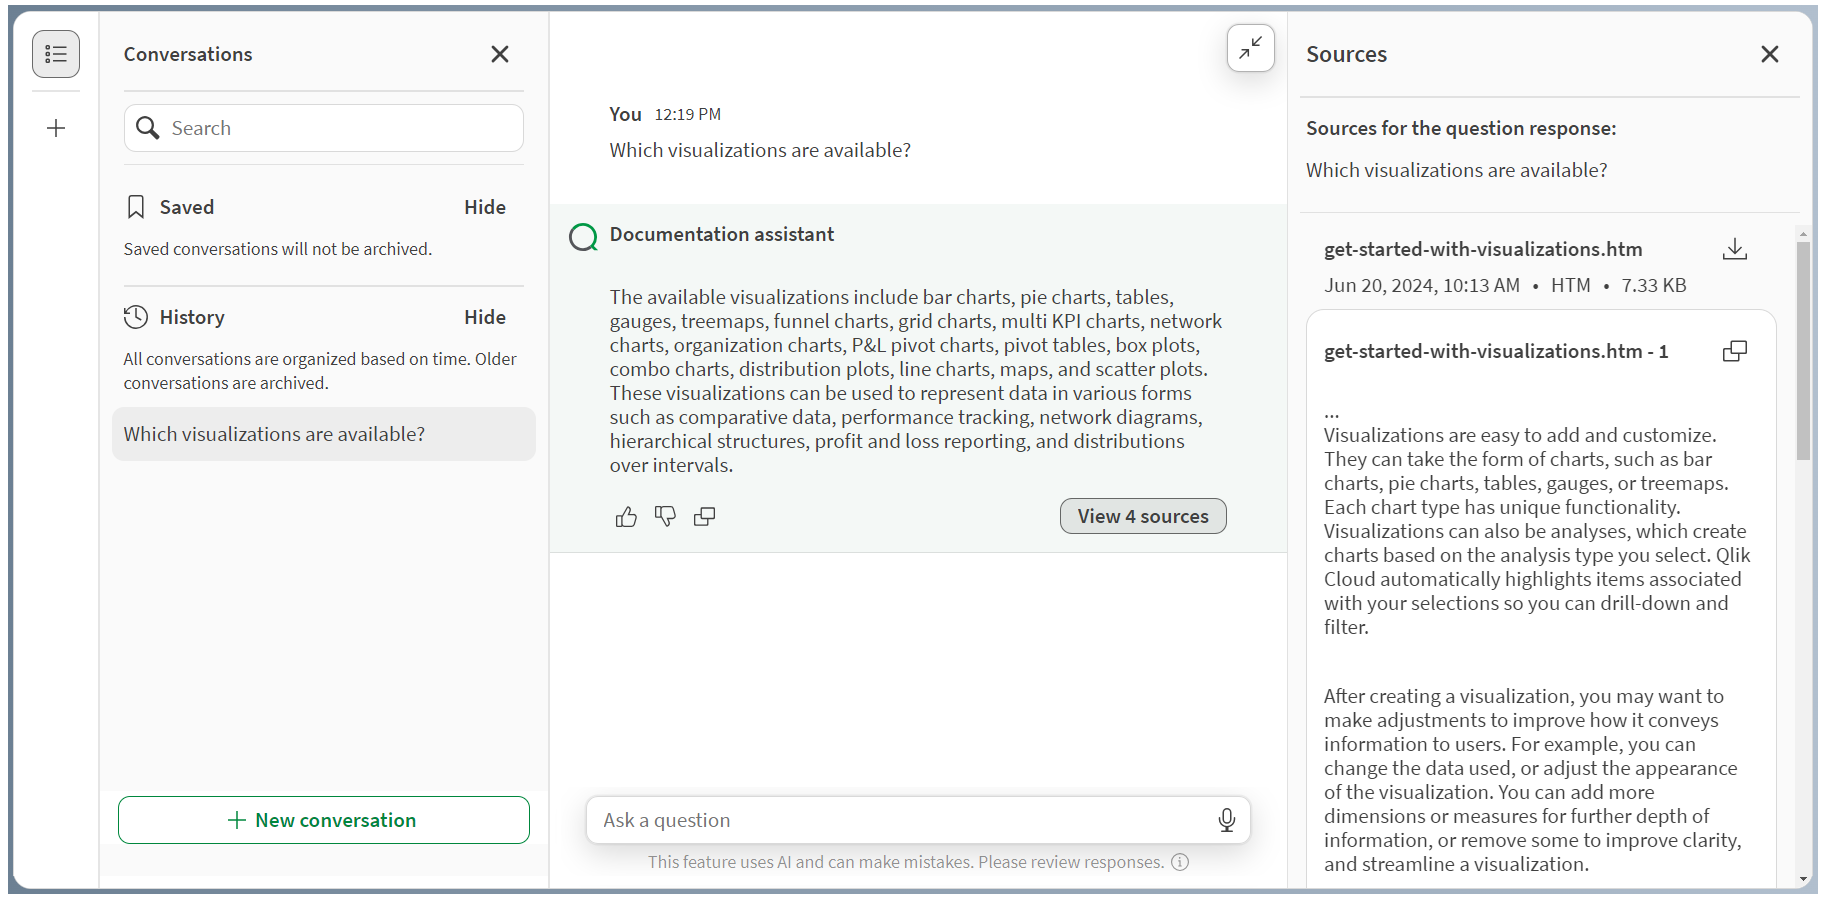Image resolution: width=1825 pixels, height=899 pixels.
Task: Select "Which visualizations are available?" history item
Action: [324, 434]
